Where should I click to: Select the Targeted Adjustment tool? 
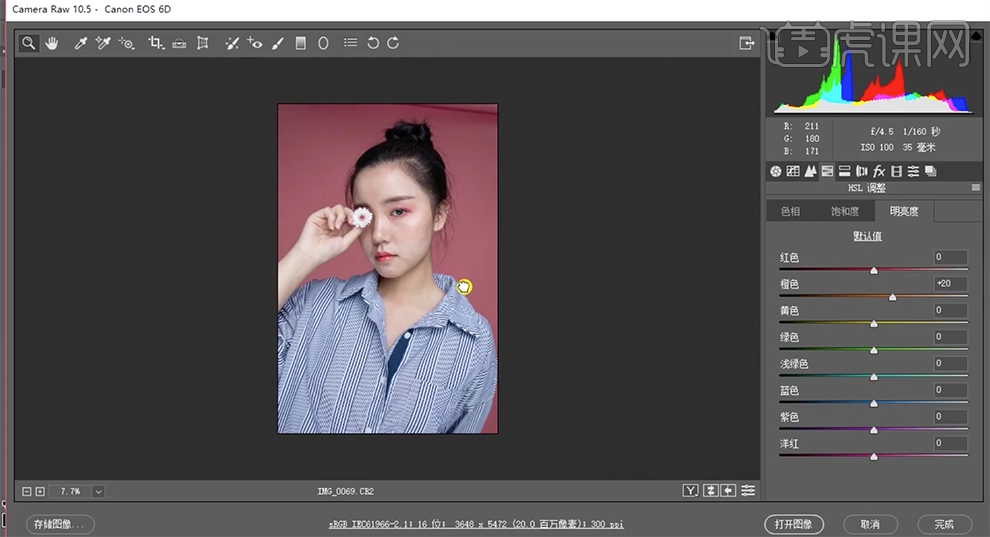click(126, 43)
